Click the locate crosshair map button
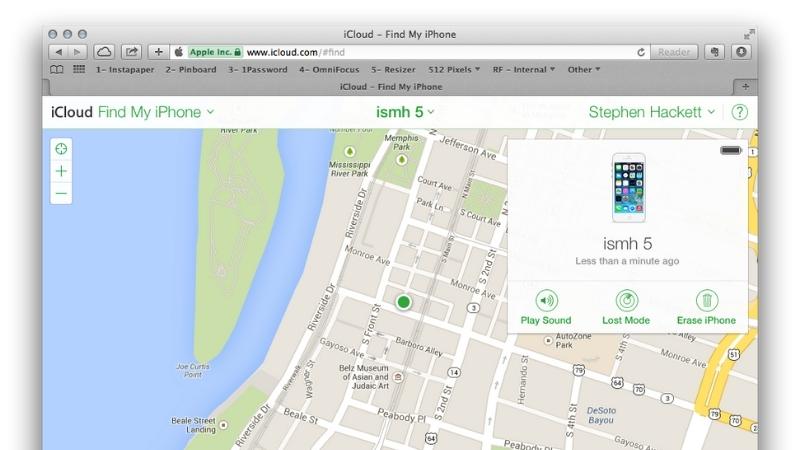Viewport: 800px width, 450px height. (x=61, y=149)
